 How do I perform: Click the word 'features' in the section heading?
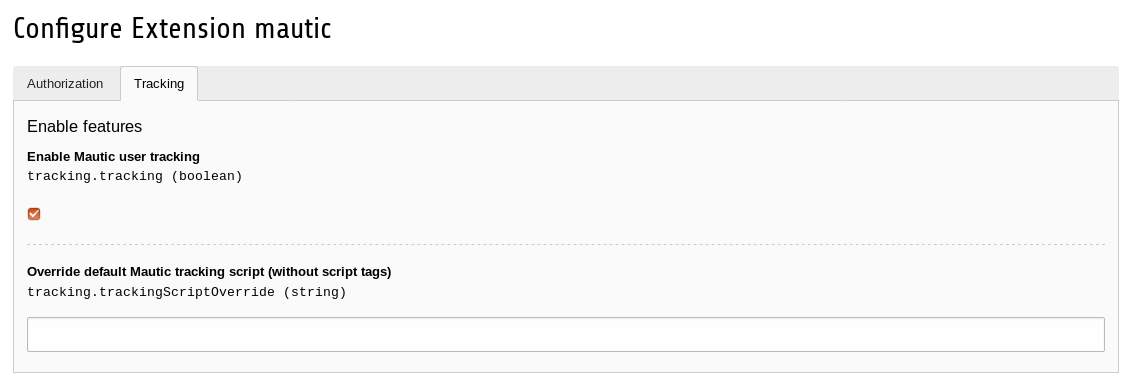click(112, 126)
